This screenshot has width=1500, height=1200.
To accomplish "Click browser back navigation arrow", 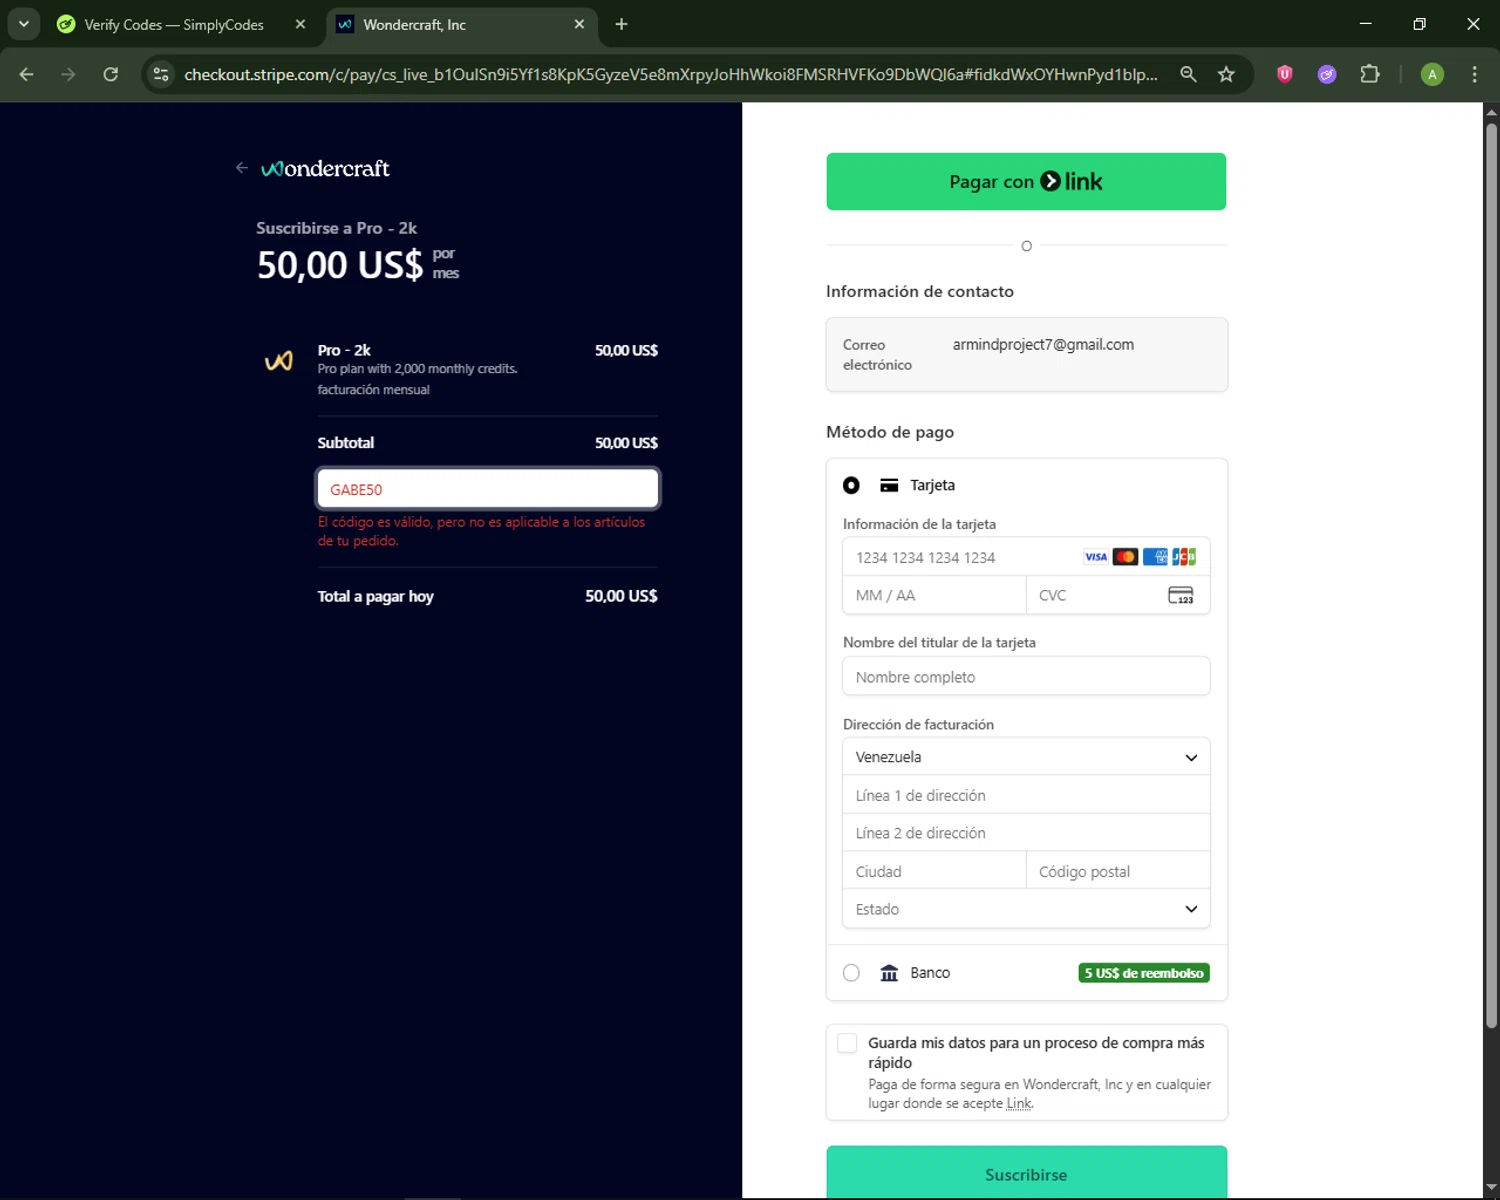I will click(x=27, y=74).
